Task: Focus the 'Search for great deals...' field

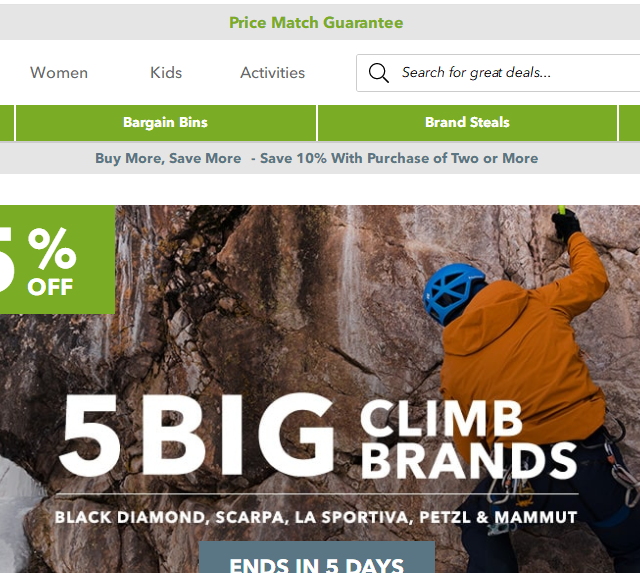Action: coord(498,73)
